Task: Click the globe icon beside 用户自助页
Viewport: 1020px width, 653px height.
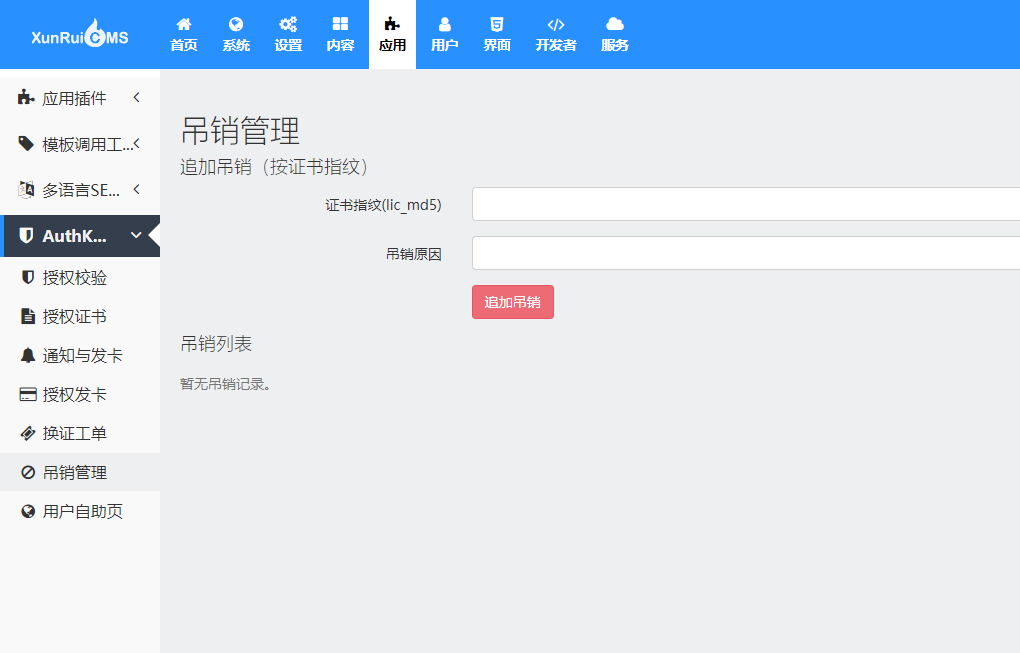Action: 27,511
